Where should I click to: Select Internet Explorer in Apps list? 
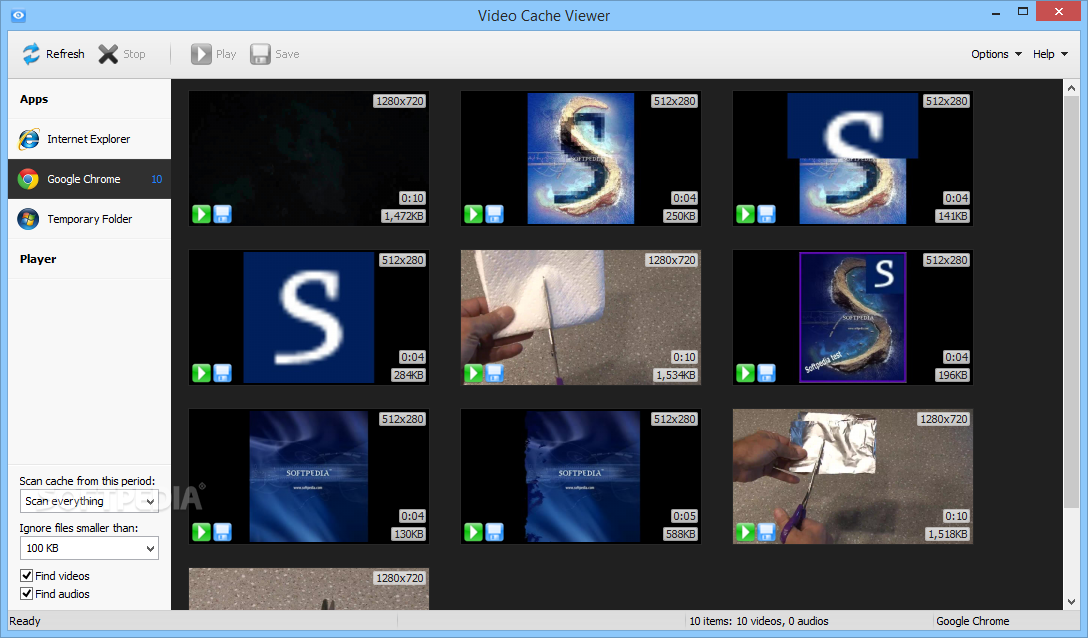90,139
